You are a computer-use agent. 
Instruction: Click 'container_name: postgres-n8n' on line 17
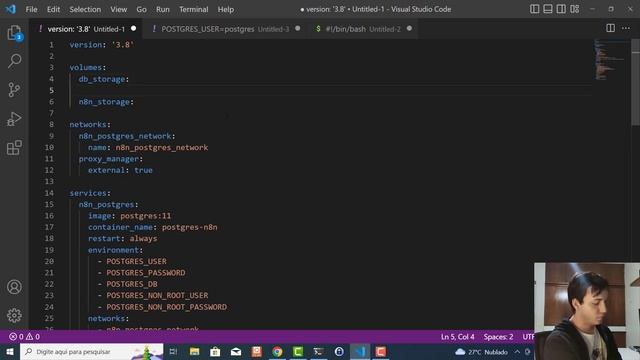tap(153, 227)
